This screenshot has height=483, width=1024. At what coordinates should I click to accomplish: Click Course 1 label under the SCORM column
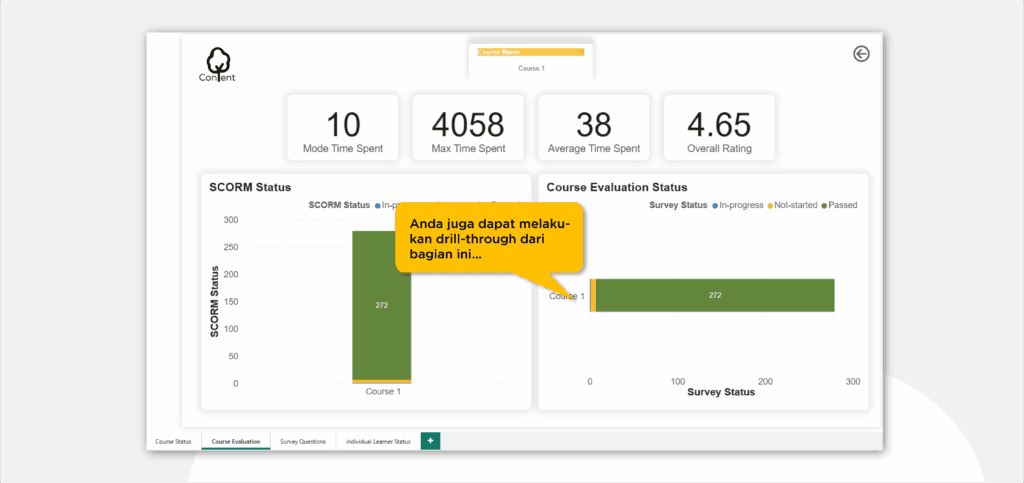click(x=383, y=392)
